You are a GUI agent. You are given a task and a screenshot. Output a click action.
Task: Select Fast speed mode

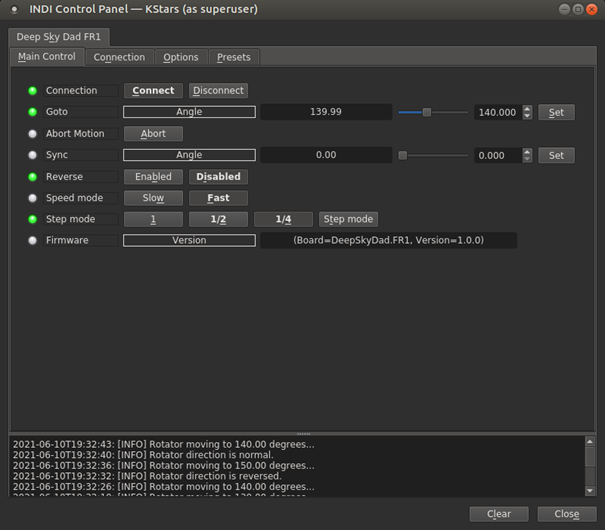pyautogui.click(x=218, y=198)
